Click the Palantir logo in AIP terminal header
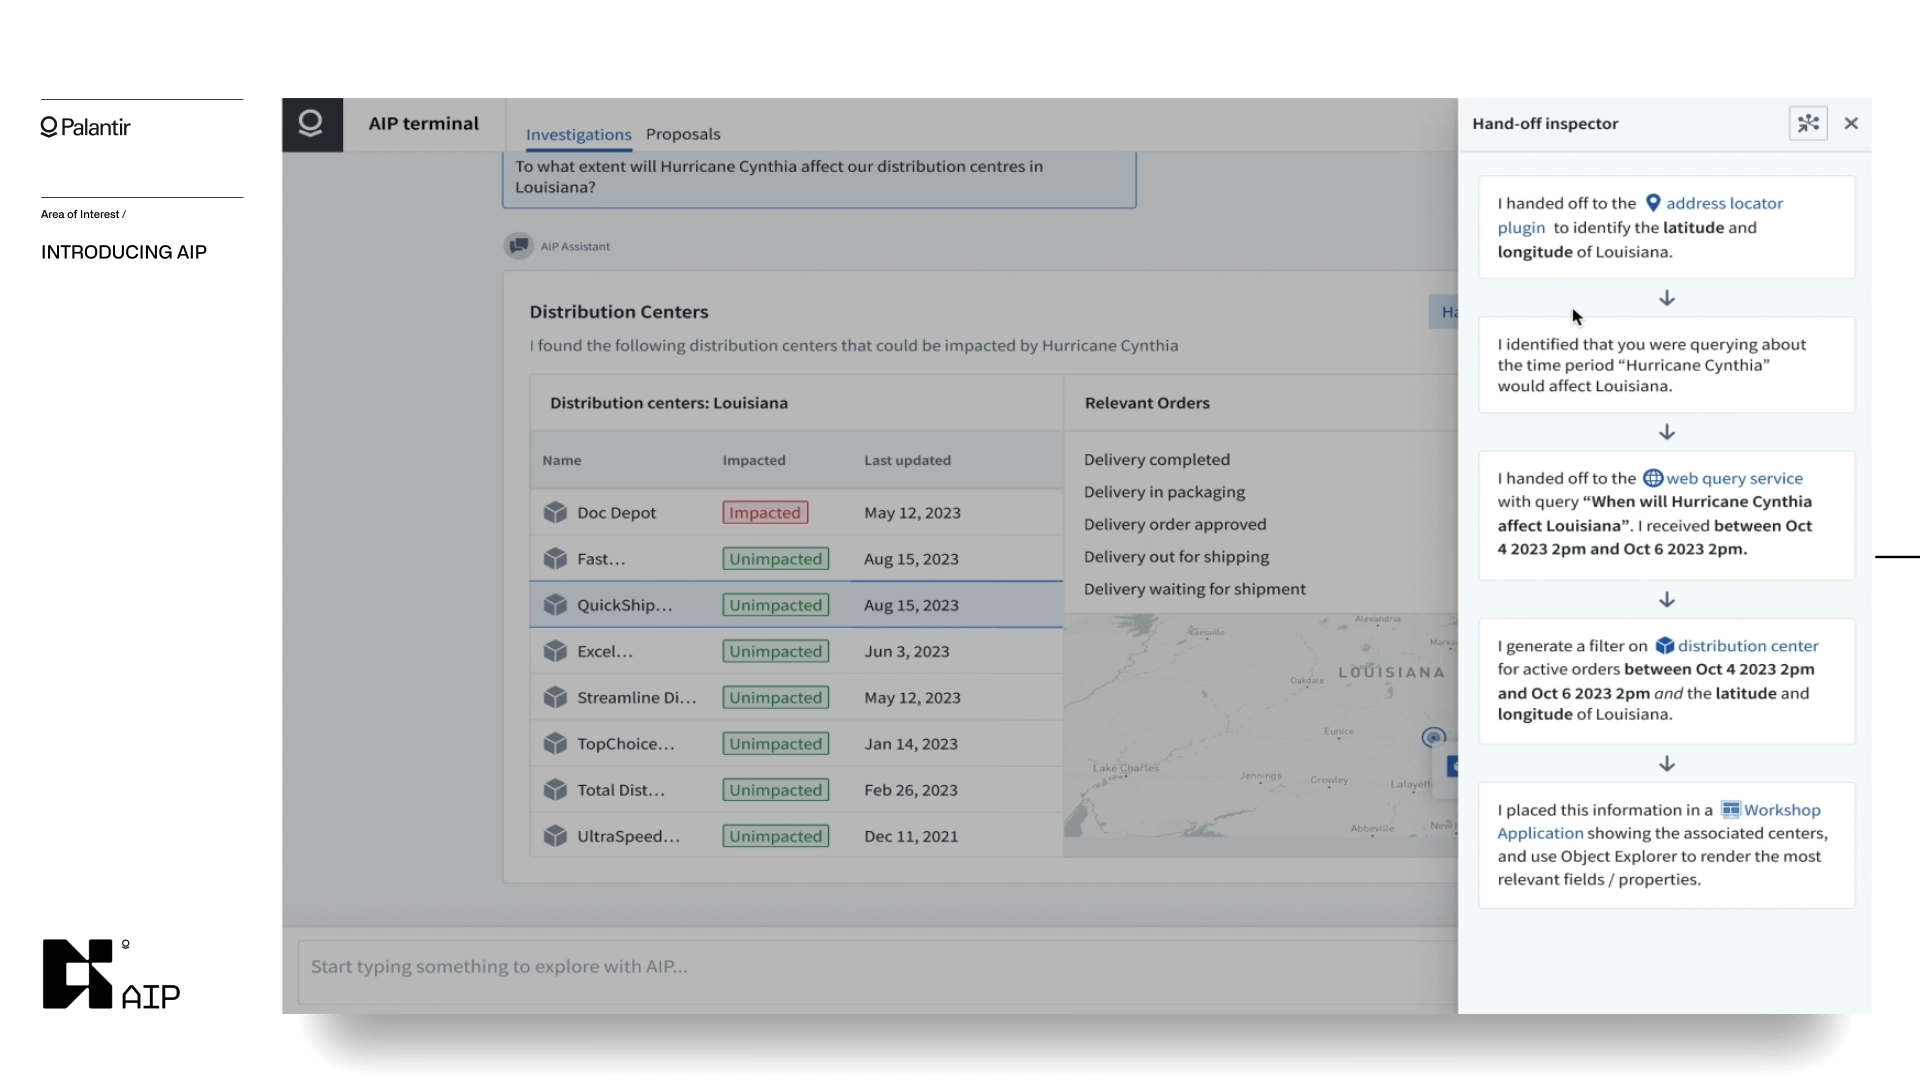 (x=311, y=124)
